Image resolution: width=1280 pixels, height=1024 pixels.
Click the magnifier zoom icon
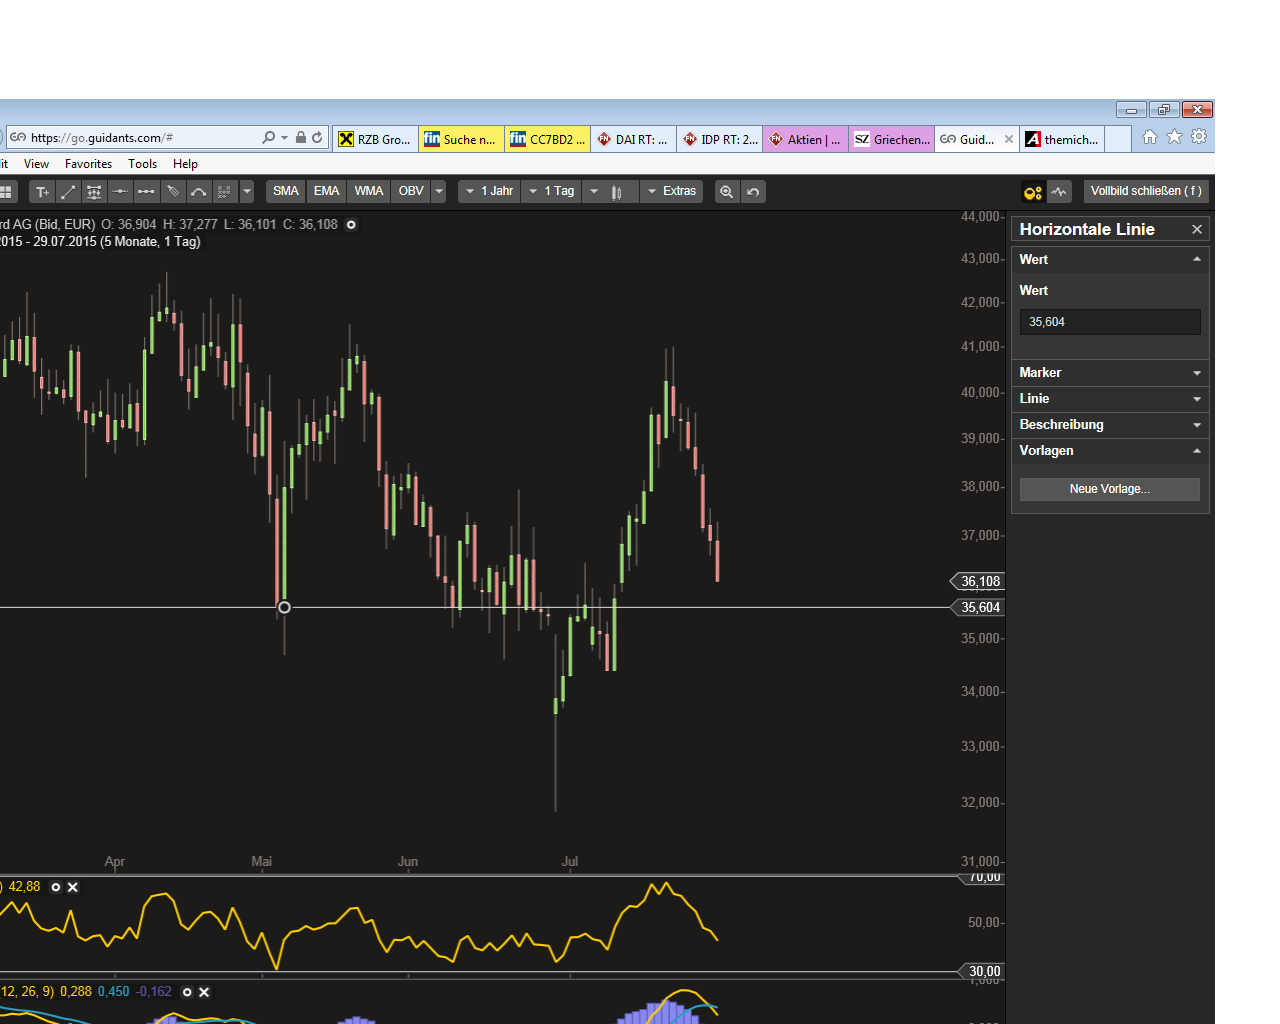click(x=727, y=191)
